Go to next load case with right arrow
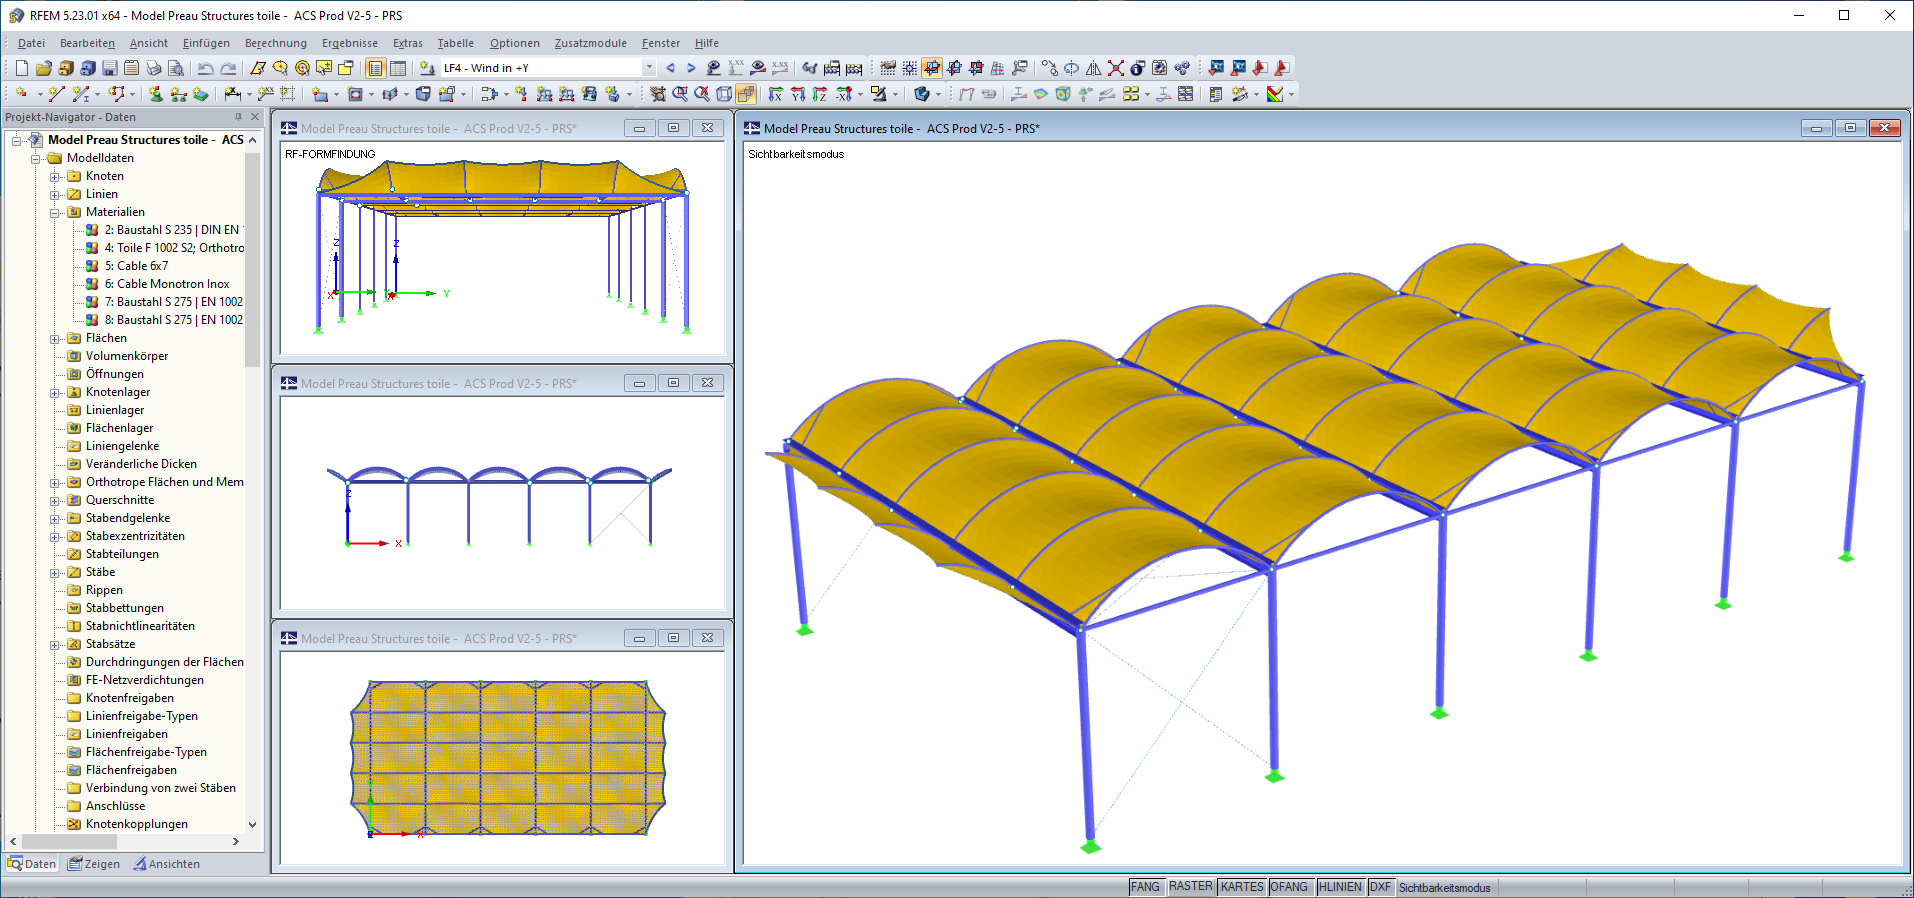1914x898 pixels. pyautogui.click(x=691, y=68)
